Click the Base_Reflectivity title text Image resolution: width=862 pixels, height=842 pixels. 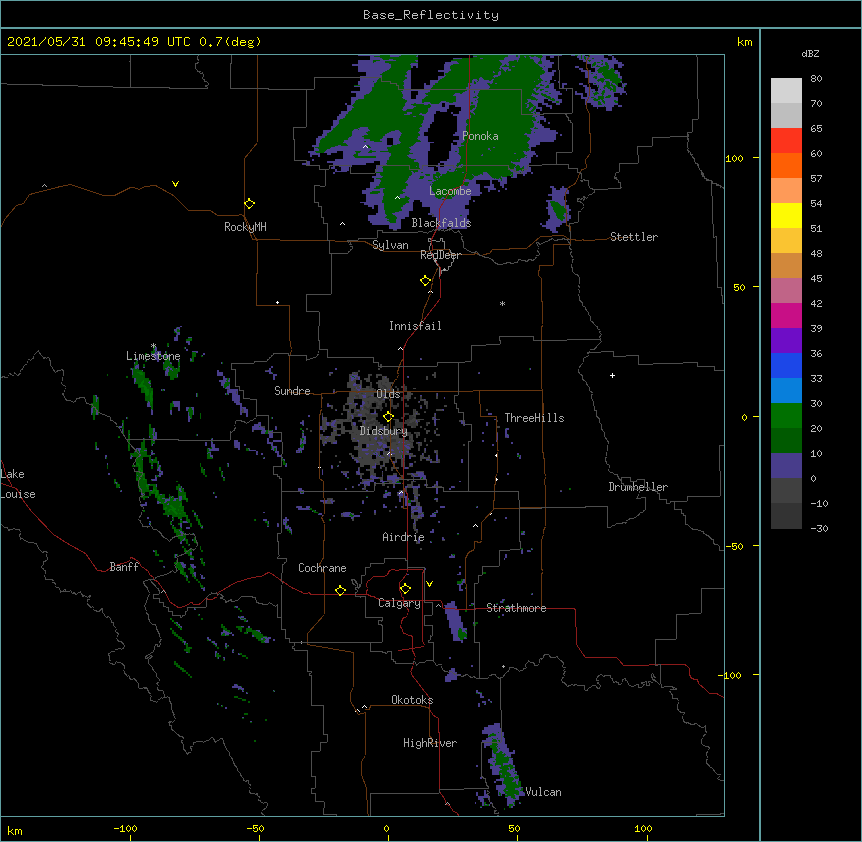[431, 15]
